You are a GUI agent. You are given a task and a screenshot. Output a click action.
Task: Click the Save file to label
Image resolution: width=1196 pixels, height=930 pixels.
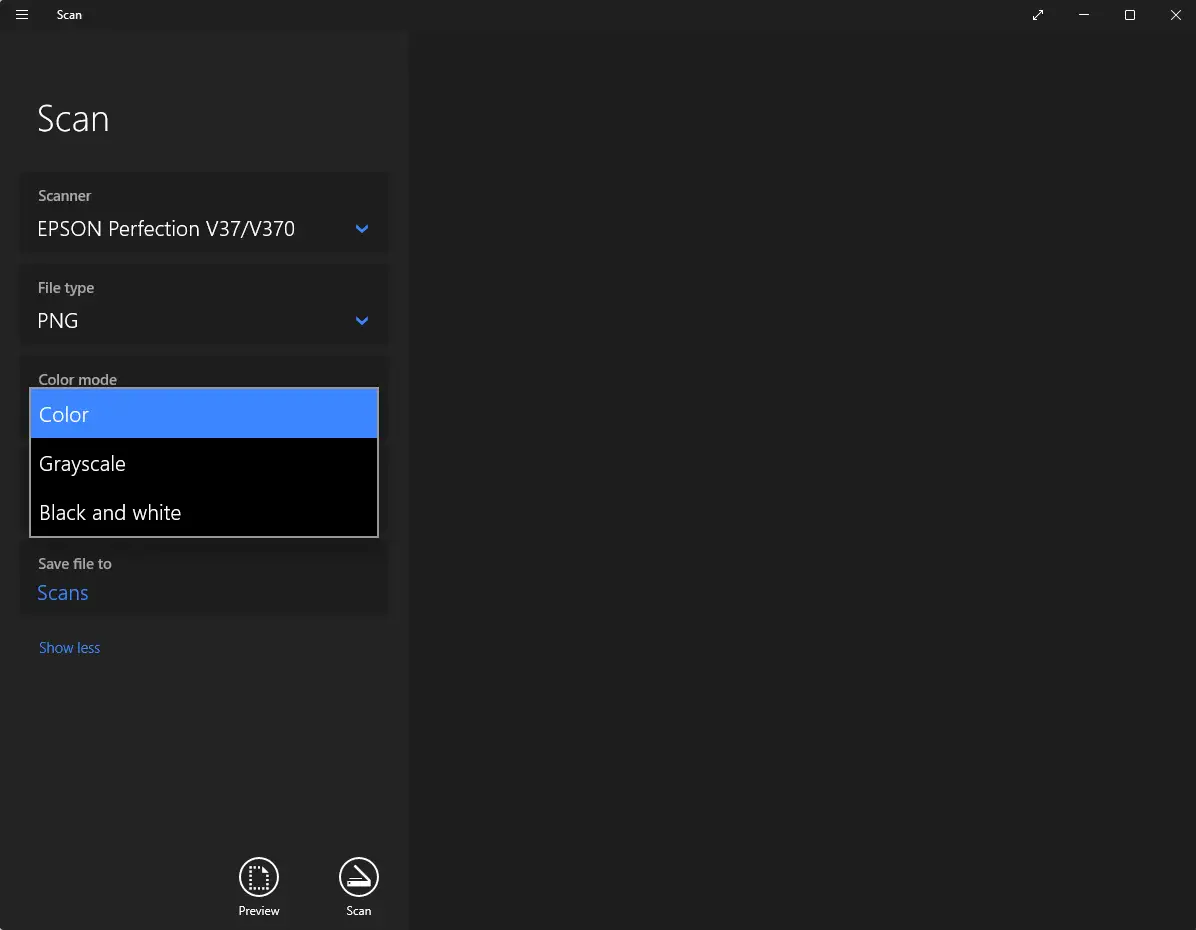[75, 564]
